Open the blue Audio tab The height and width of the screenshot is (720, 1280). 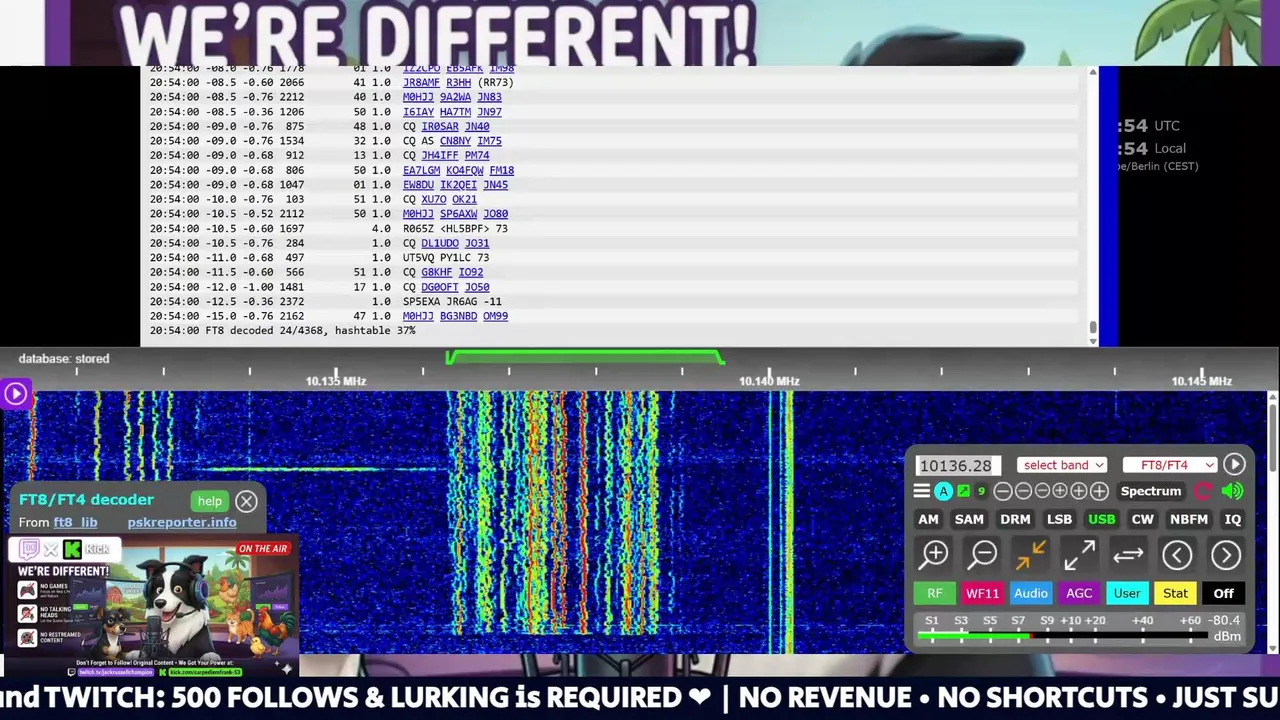(x=1031, y=593)
